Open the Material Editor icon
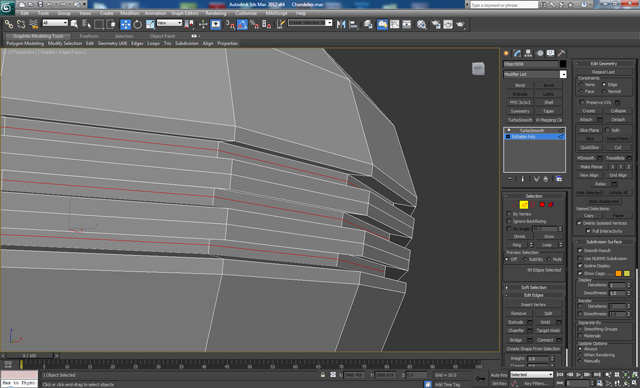The image size is (640, 388). (x=422, y=24)
